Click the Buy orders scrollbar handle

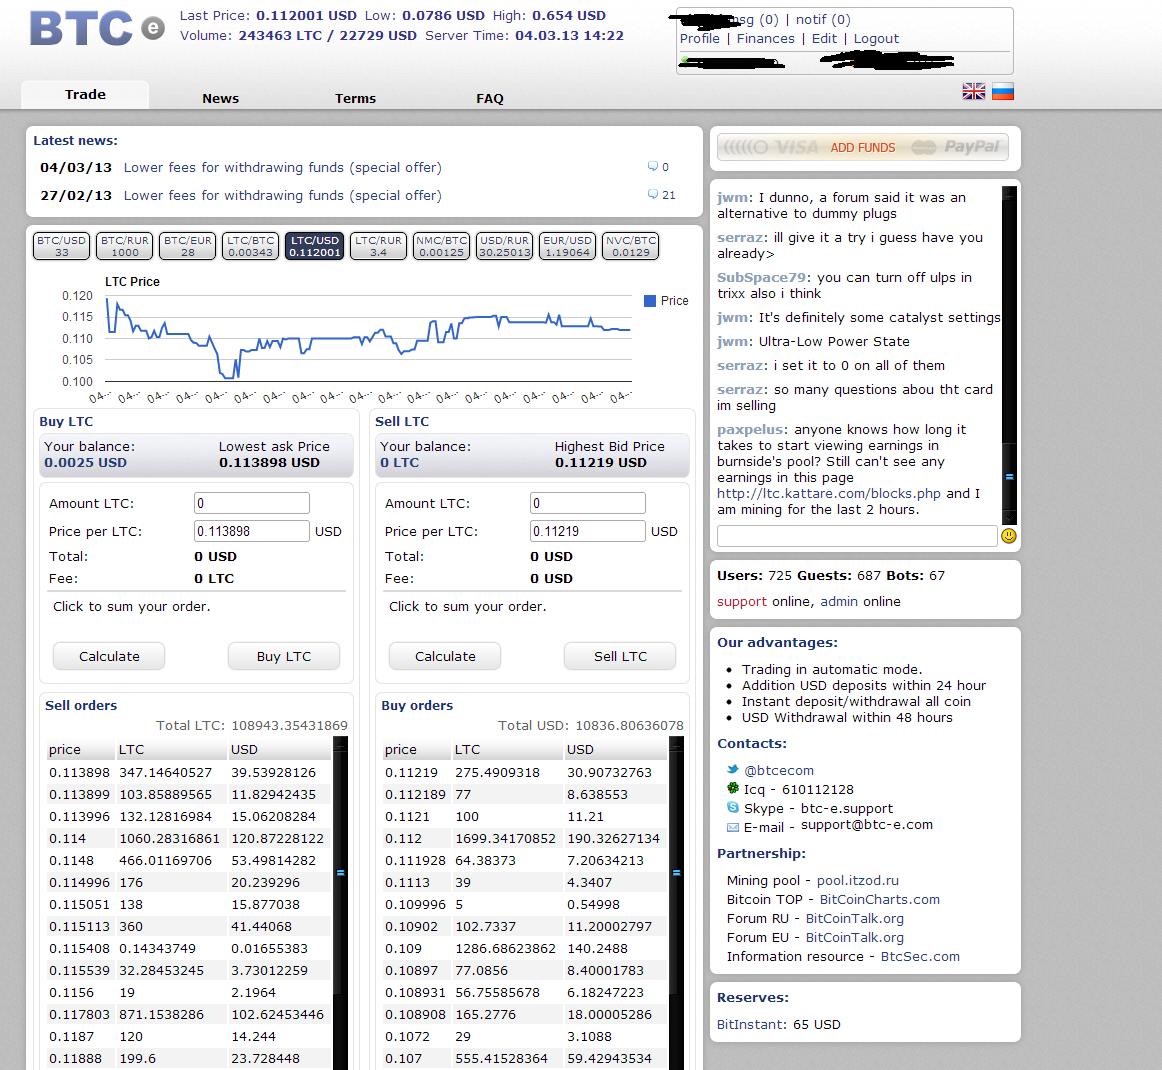tap(677, 873)
